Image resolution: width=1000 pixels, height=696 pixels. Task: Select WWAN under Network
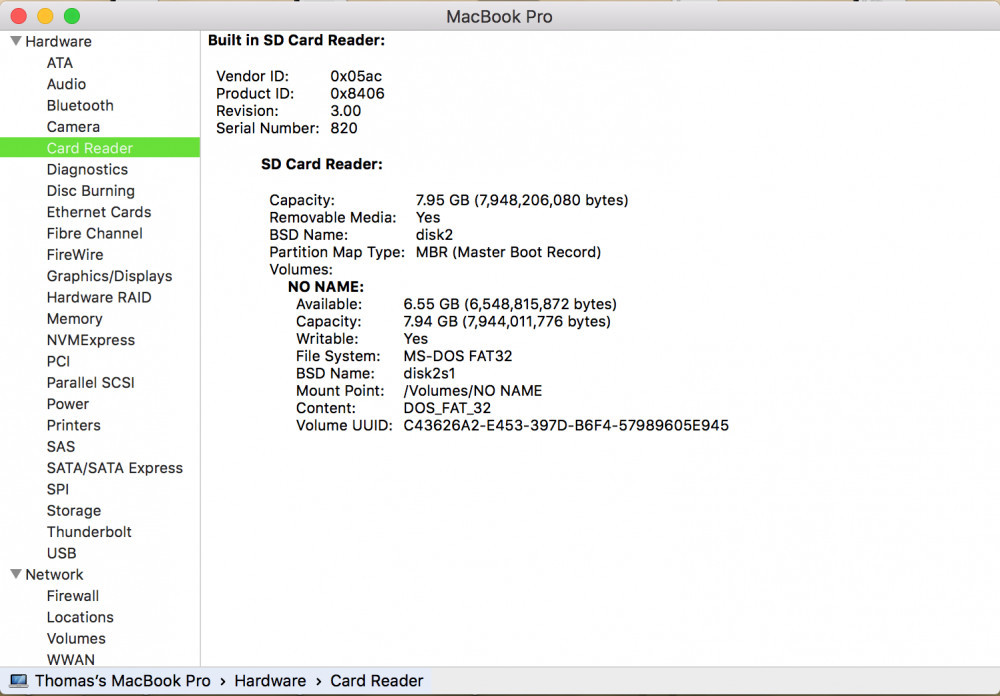(x=70, y=660)
